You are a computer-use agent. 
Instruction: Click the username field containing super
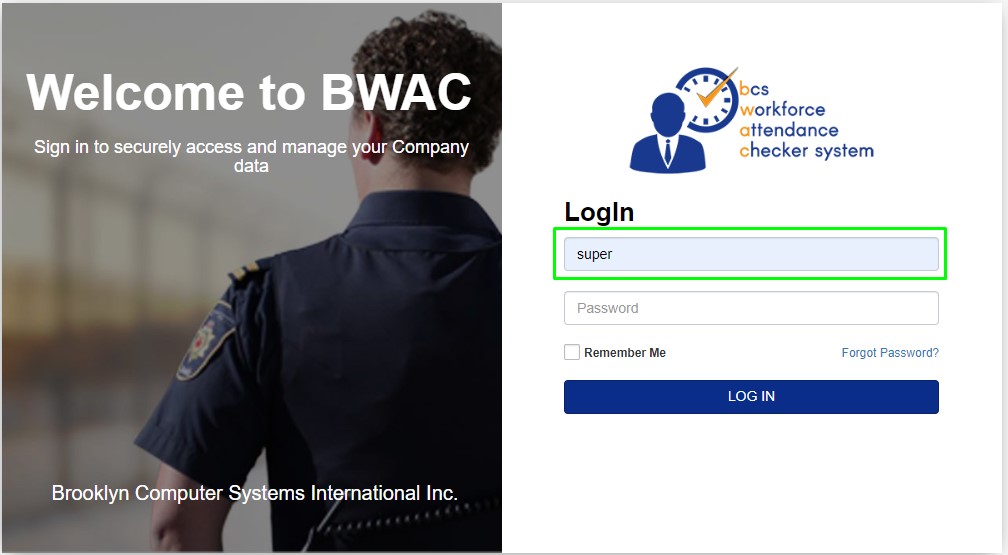click(751, 254)
